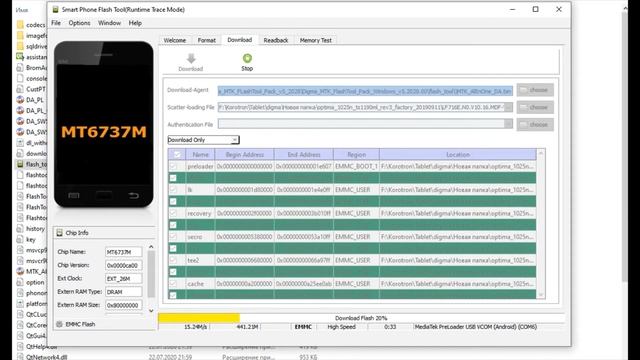Image resolution: width=640 pixels, height=360 pixels.
Task: Select the CustPT file icon in Explorer
Action: (20, 89)
